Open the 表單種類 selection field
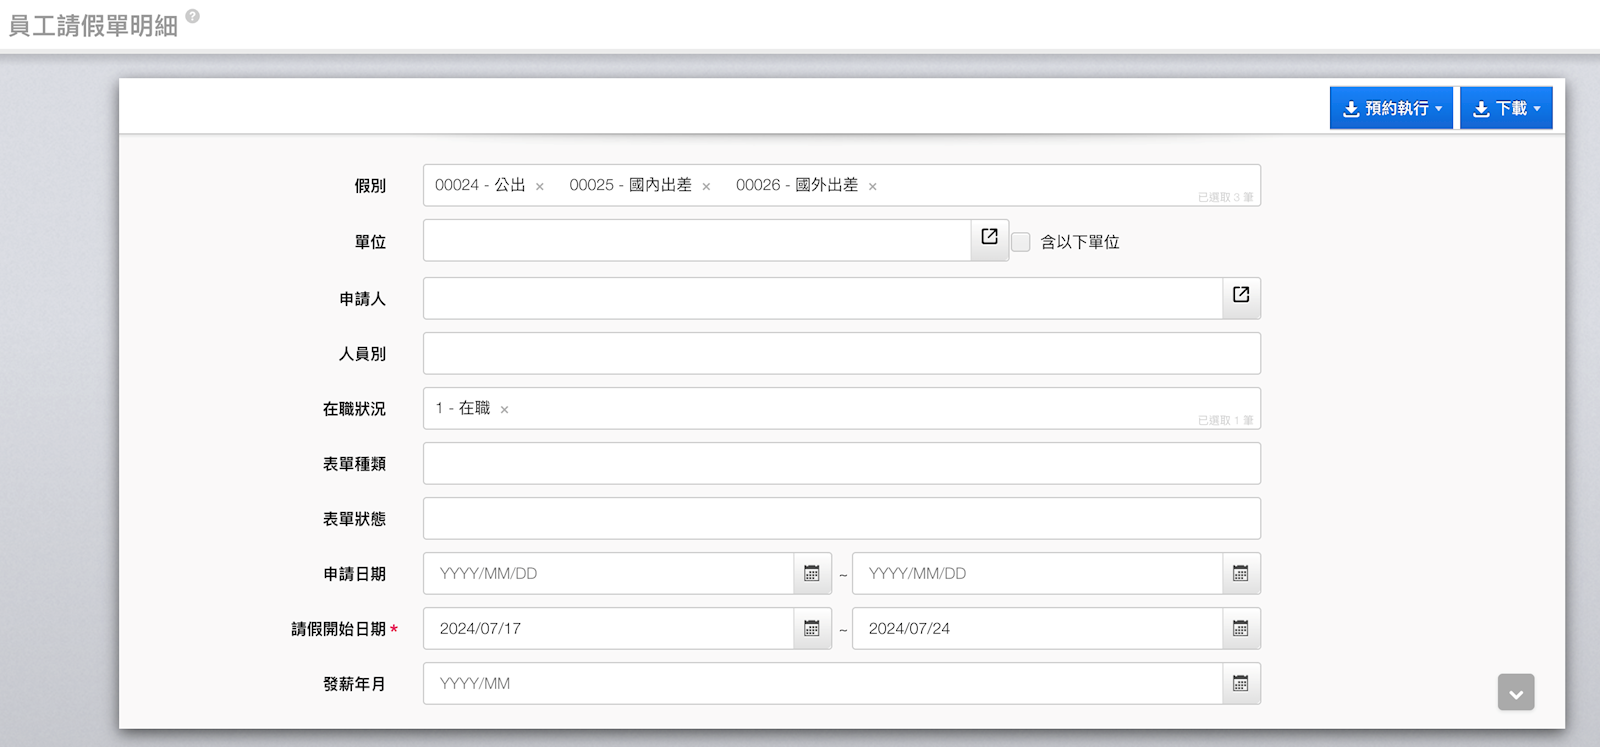1600x747 pixels. (841, 464)
